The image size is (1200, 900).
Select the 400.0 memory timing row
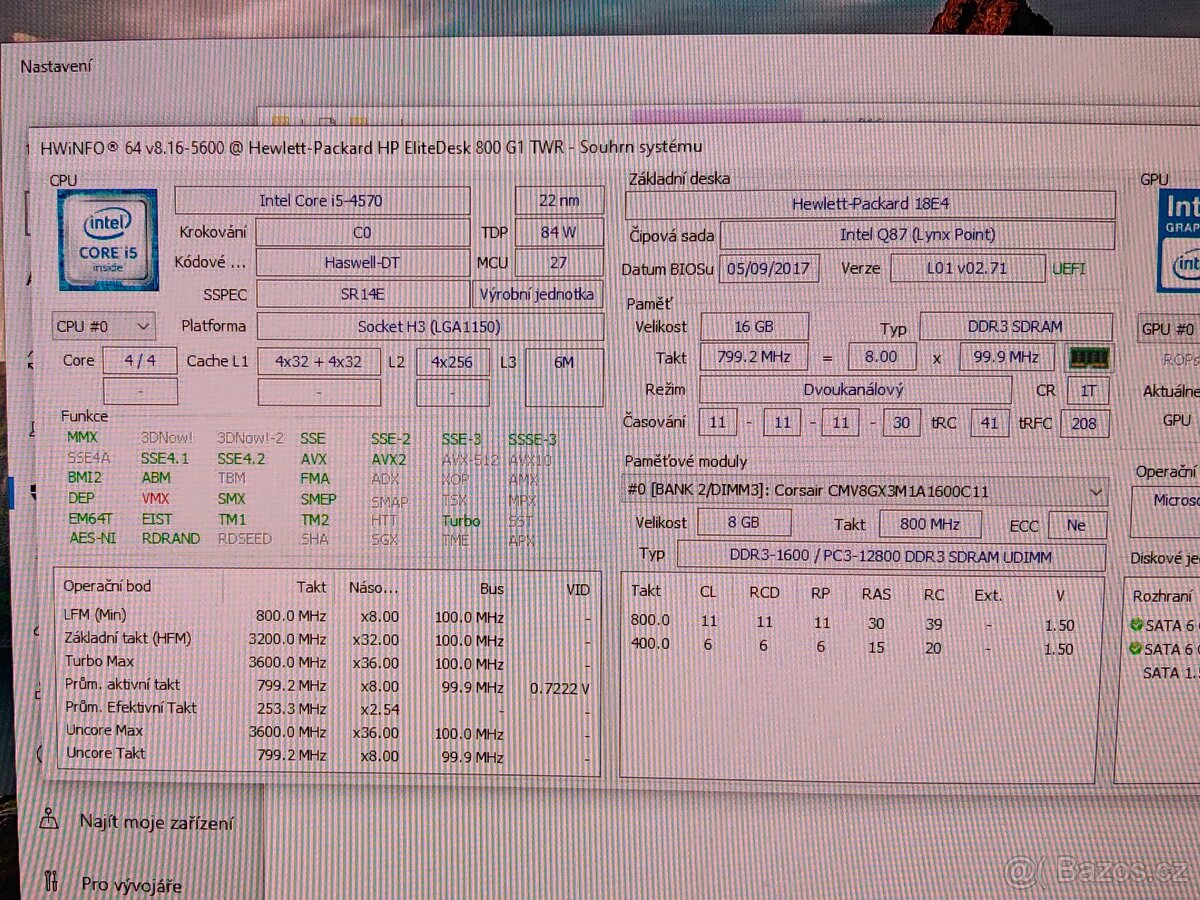click(x=860, y=645)
